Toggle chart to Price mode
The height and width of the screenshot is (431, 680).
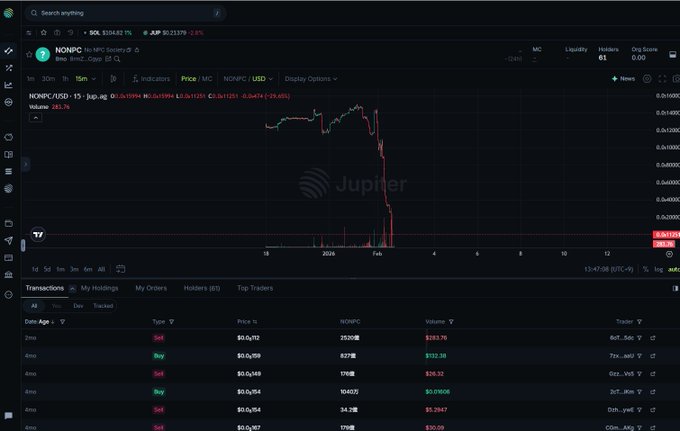point(188,78)
